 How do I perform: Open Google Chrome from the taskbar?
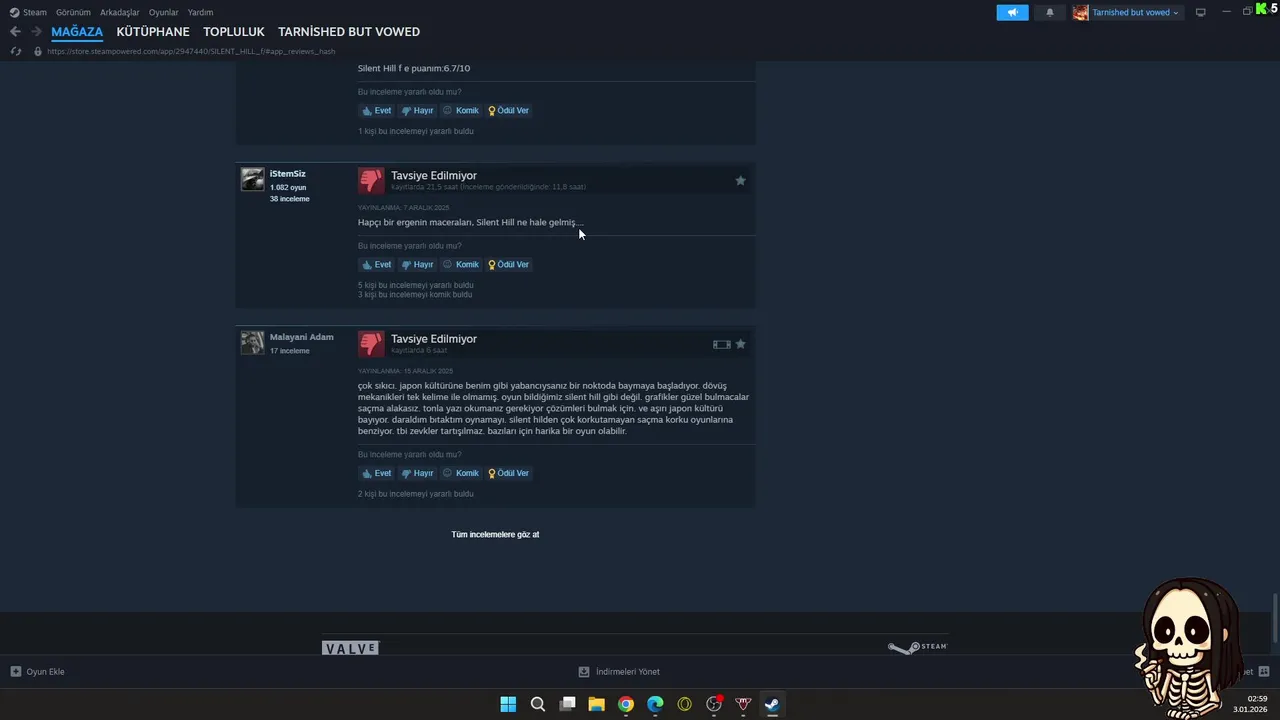pyautogui.click(x=626, y=704)
